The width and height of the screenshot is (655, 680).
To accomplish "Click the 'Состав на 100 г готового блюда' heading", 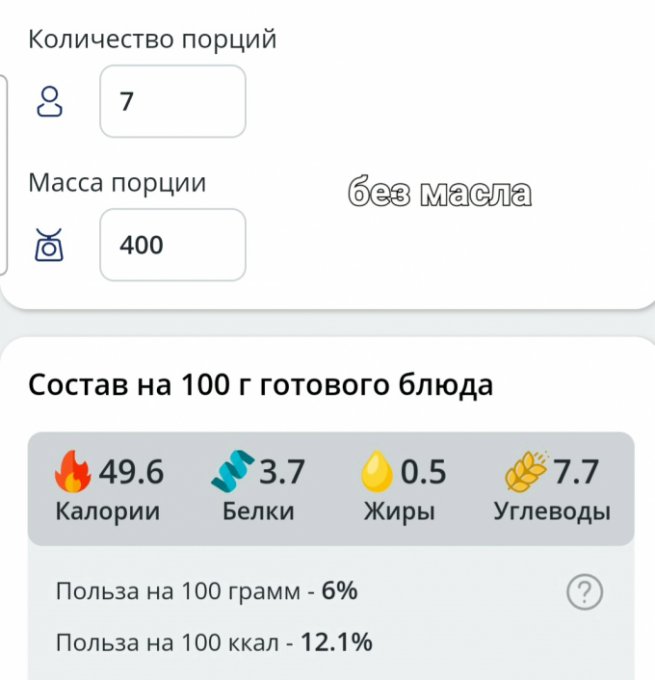I will (x=260, y=385).
